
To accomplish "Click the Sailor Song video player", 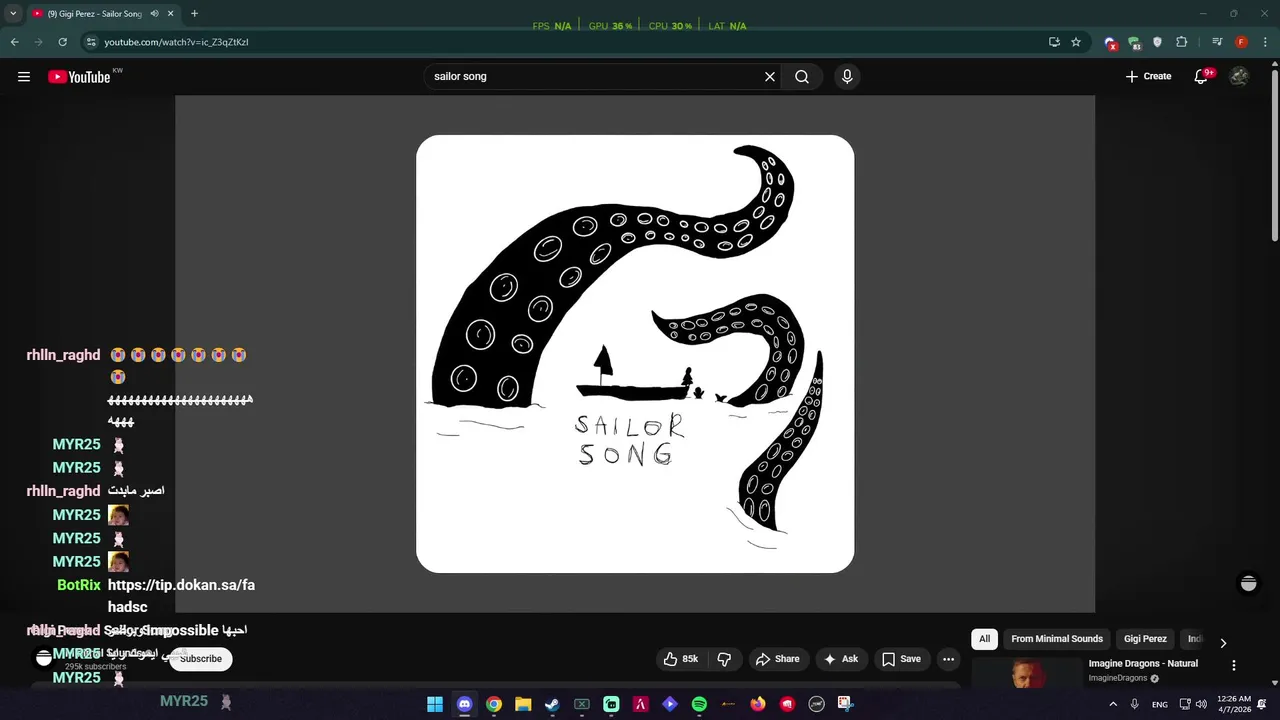I will coord(635,354).
